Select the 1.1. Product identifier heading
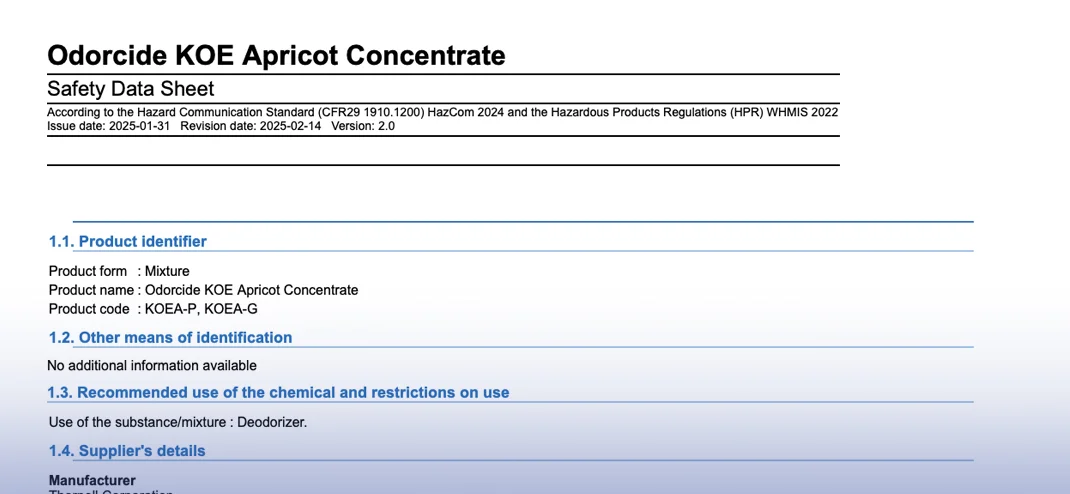The height and width of the screenshot is (494, 1070). coord(128,241)
